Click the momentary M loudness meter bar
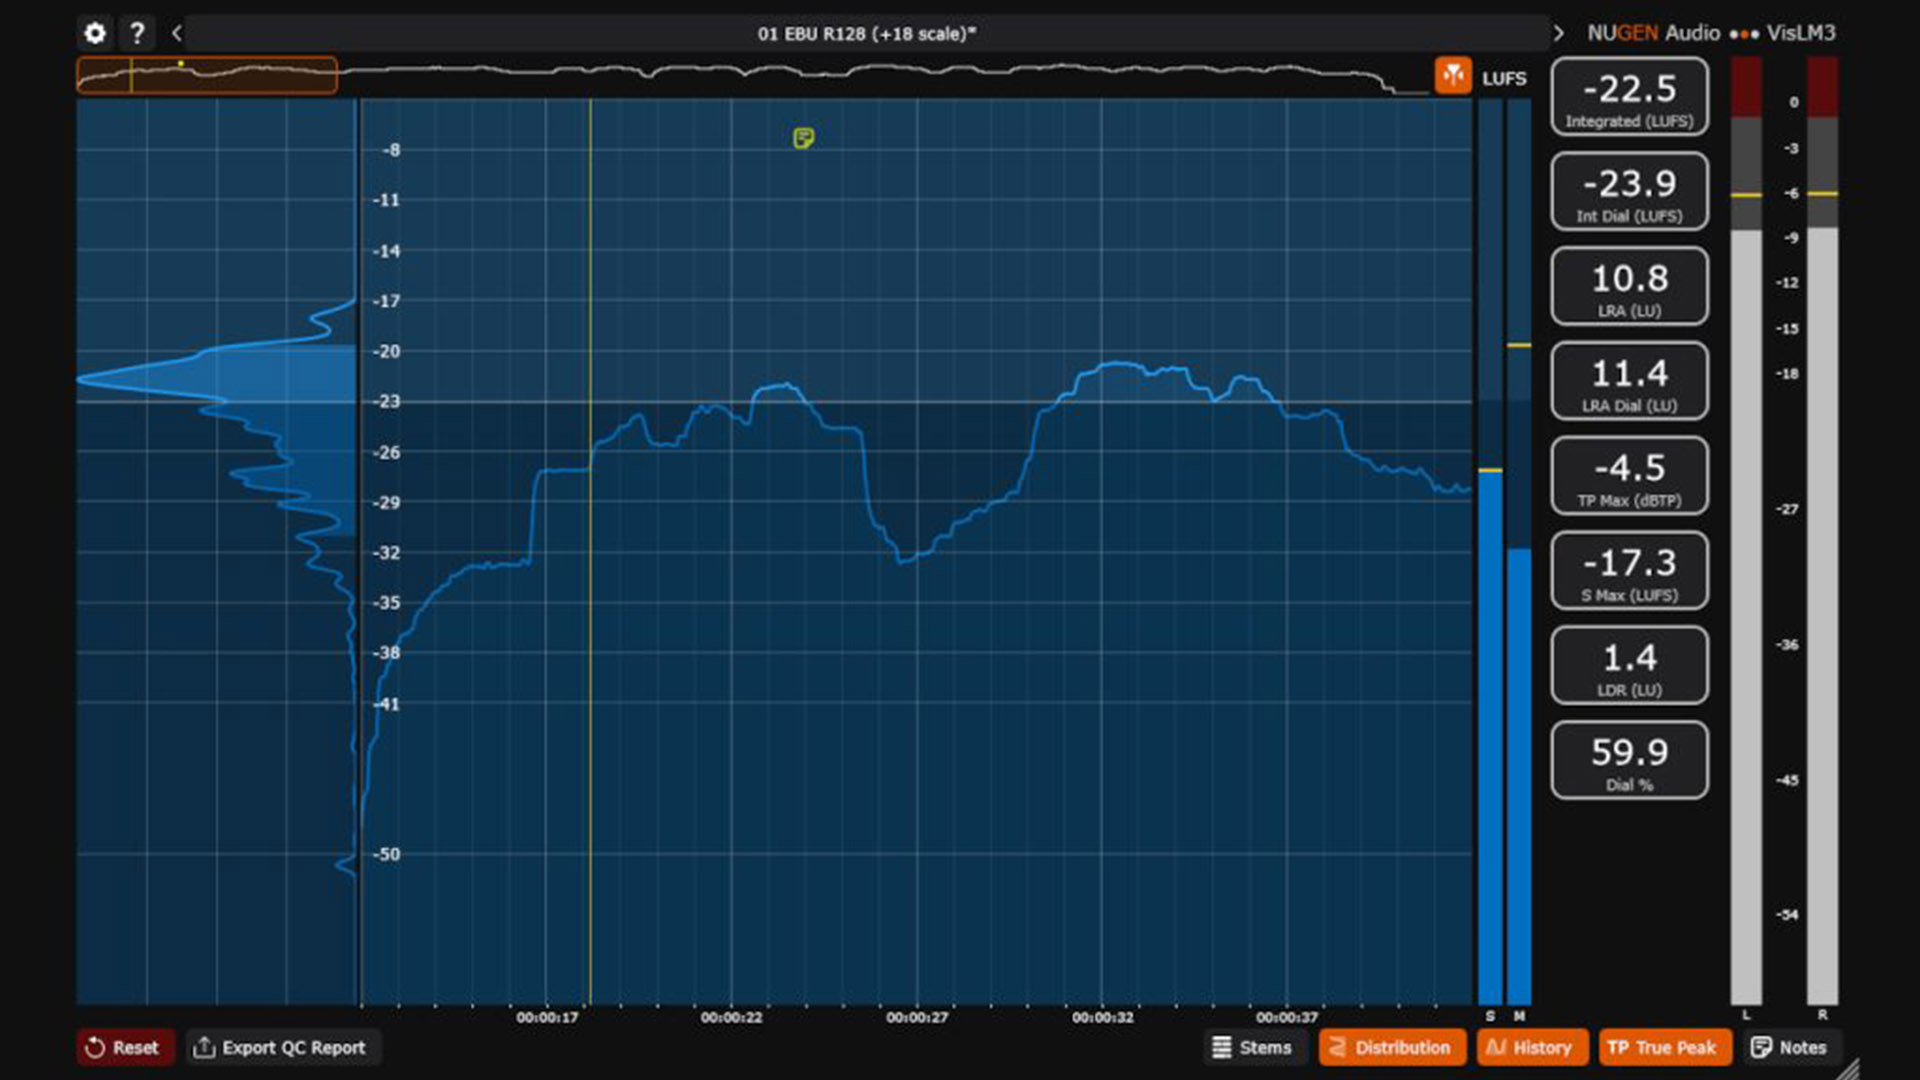 [x=1519, y=552]
